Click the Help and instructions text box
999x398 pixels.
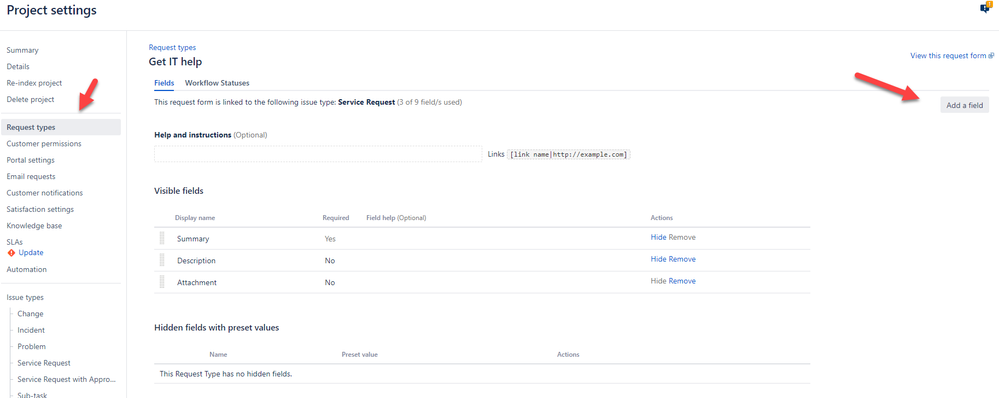(x=318, y=153)
